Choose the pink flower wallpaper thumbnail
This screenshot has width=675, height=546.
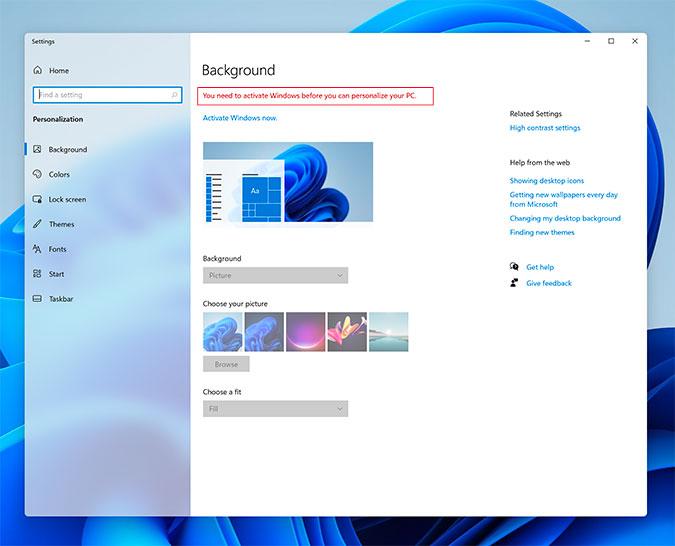tap(347, 332)
